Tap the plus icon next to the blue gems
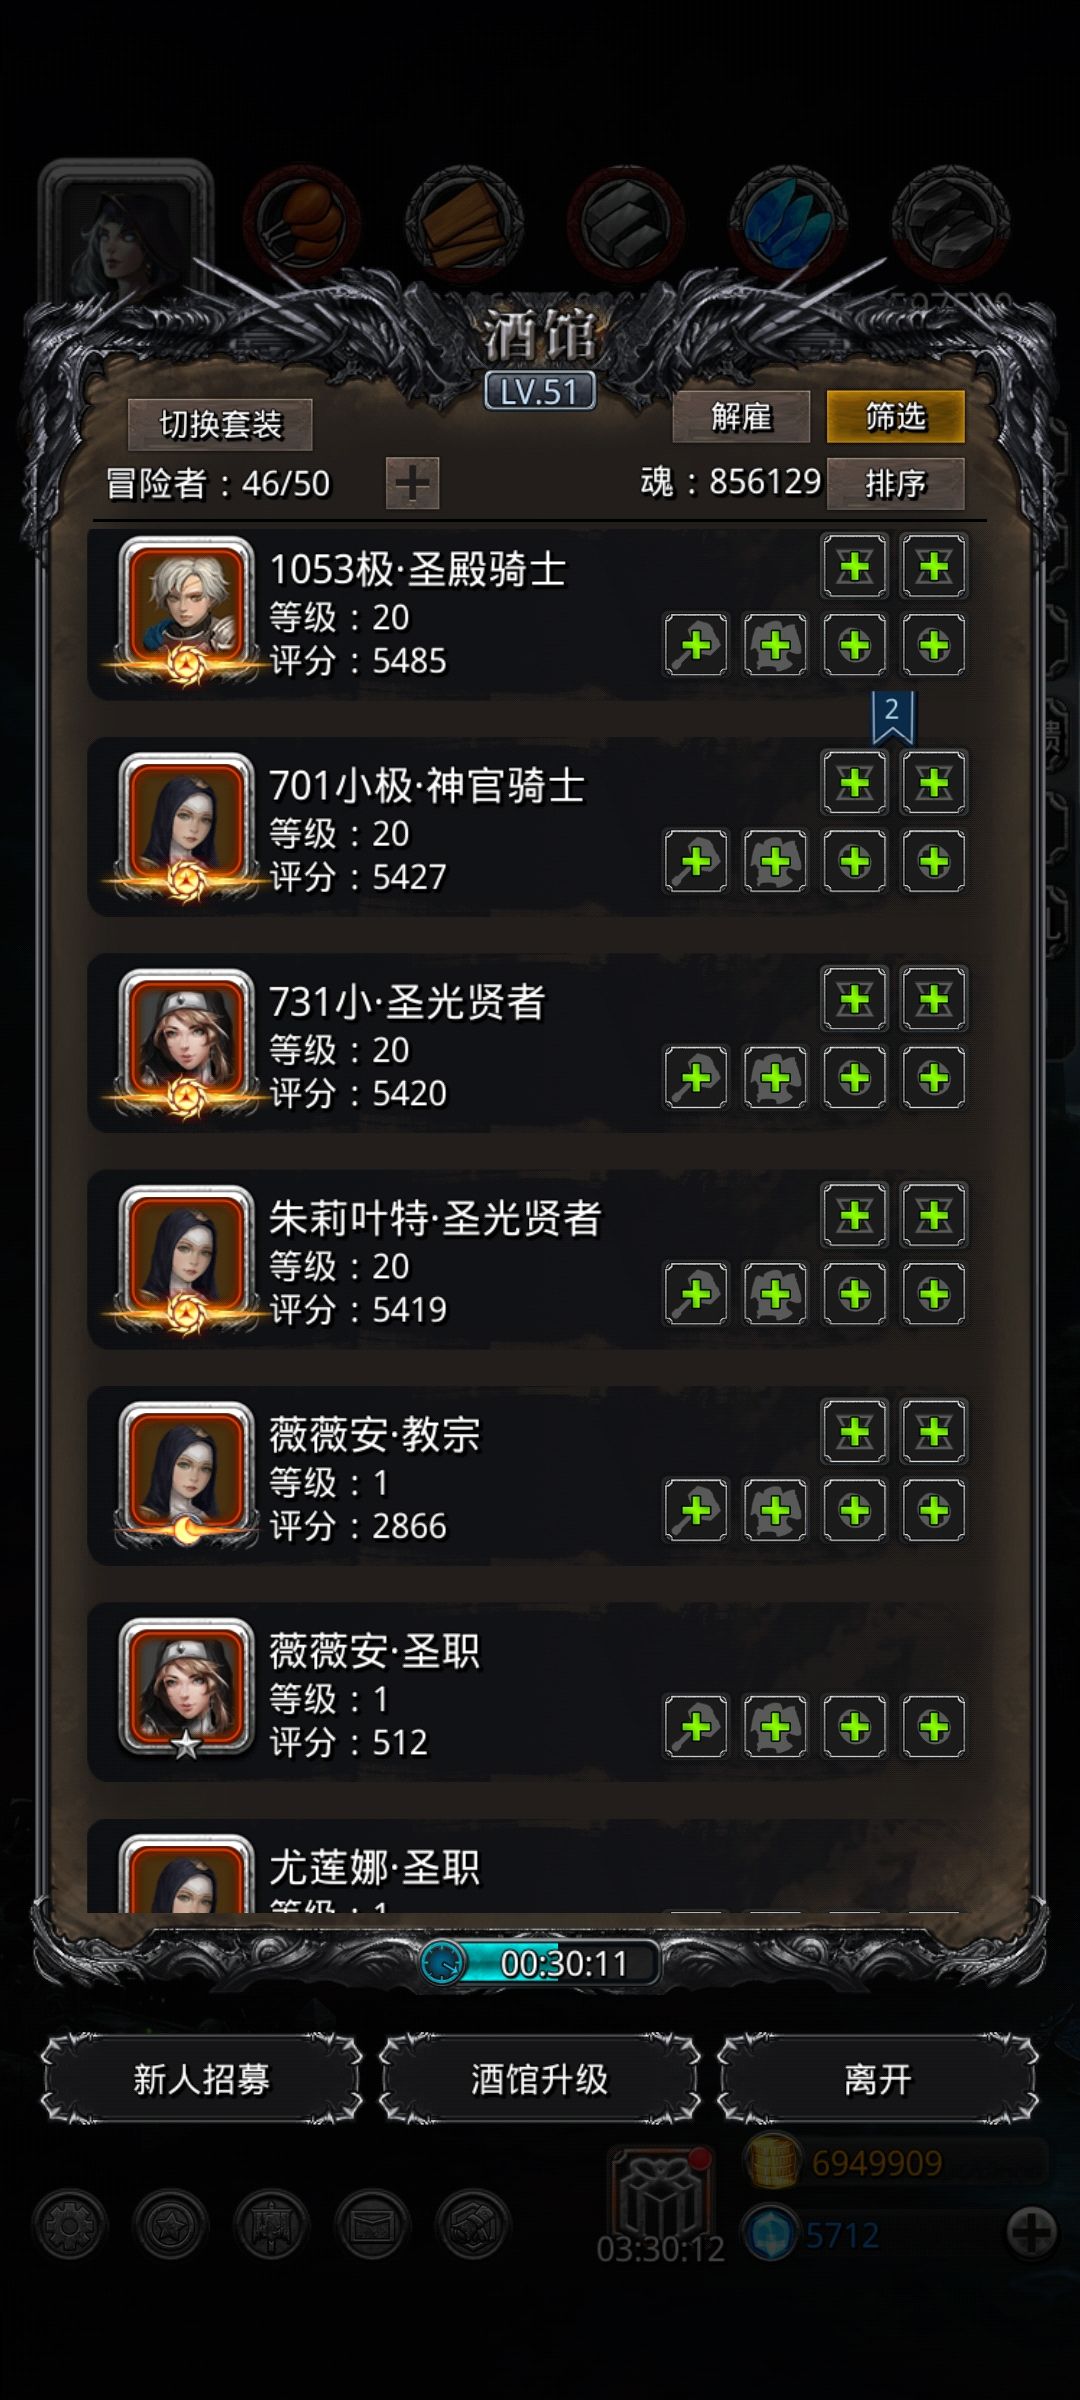Image resolution: width=1080 pixels, height=2400 pixels. click(1031, 2231)
